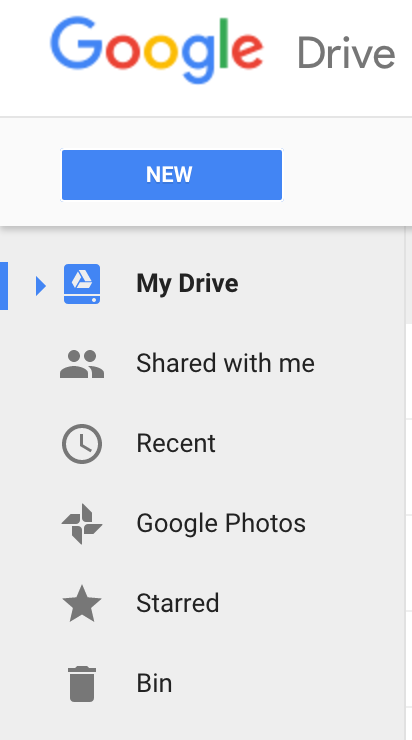412x740 pixels.
Task: Click the letter G of the Google logo
Action: pyautogui.click(x=77, y=44)
